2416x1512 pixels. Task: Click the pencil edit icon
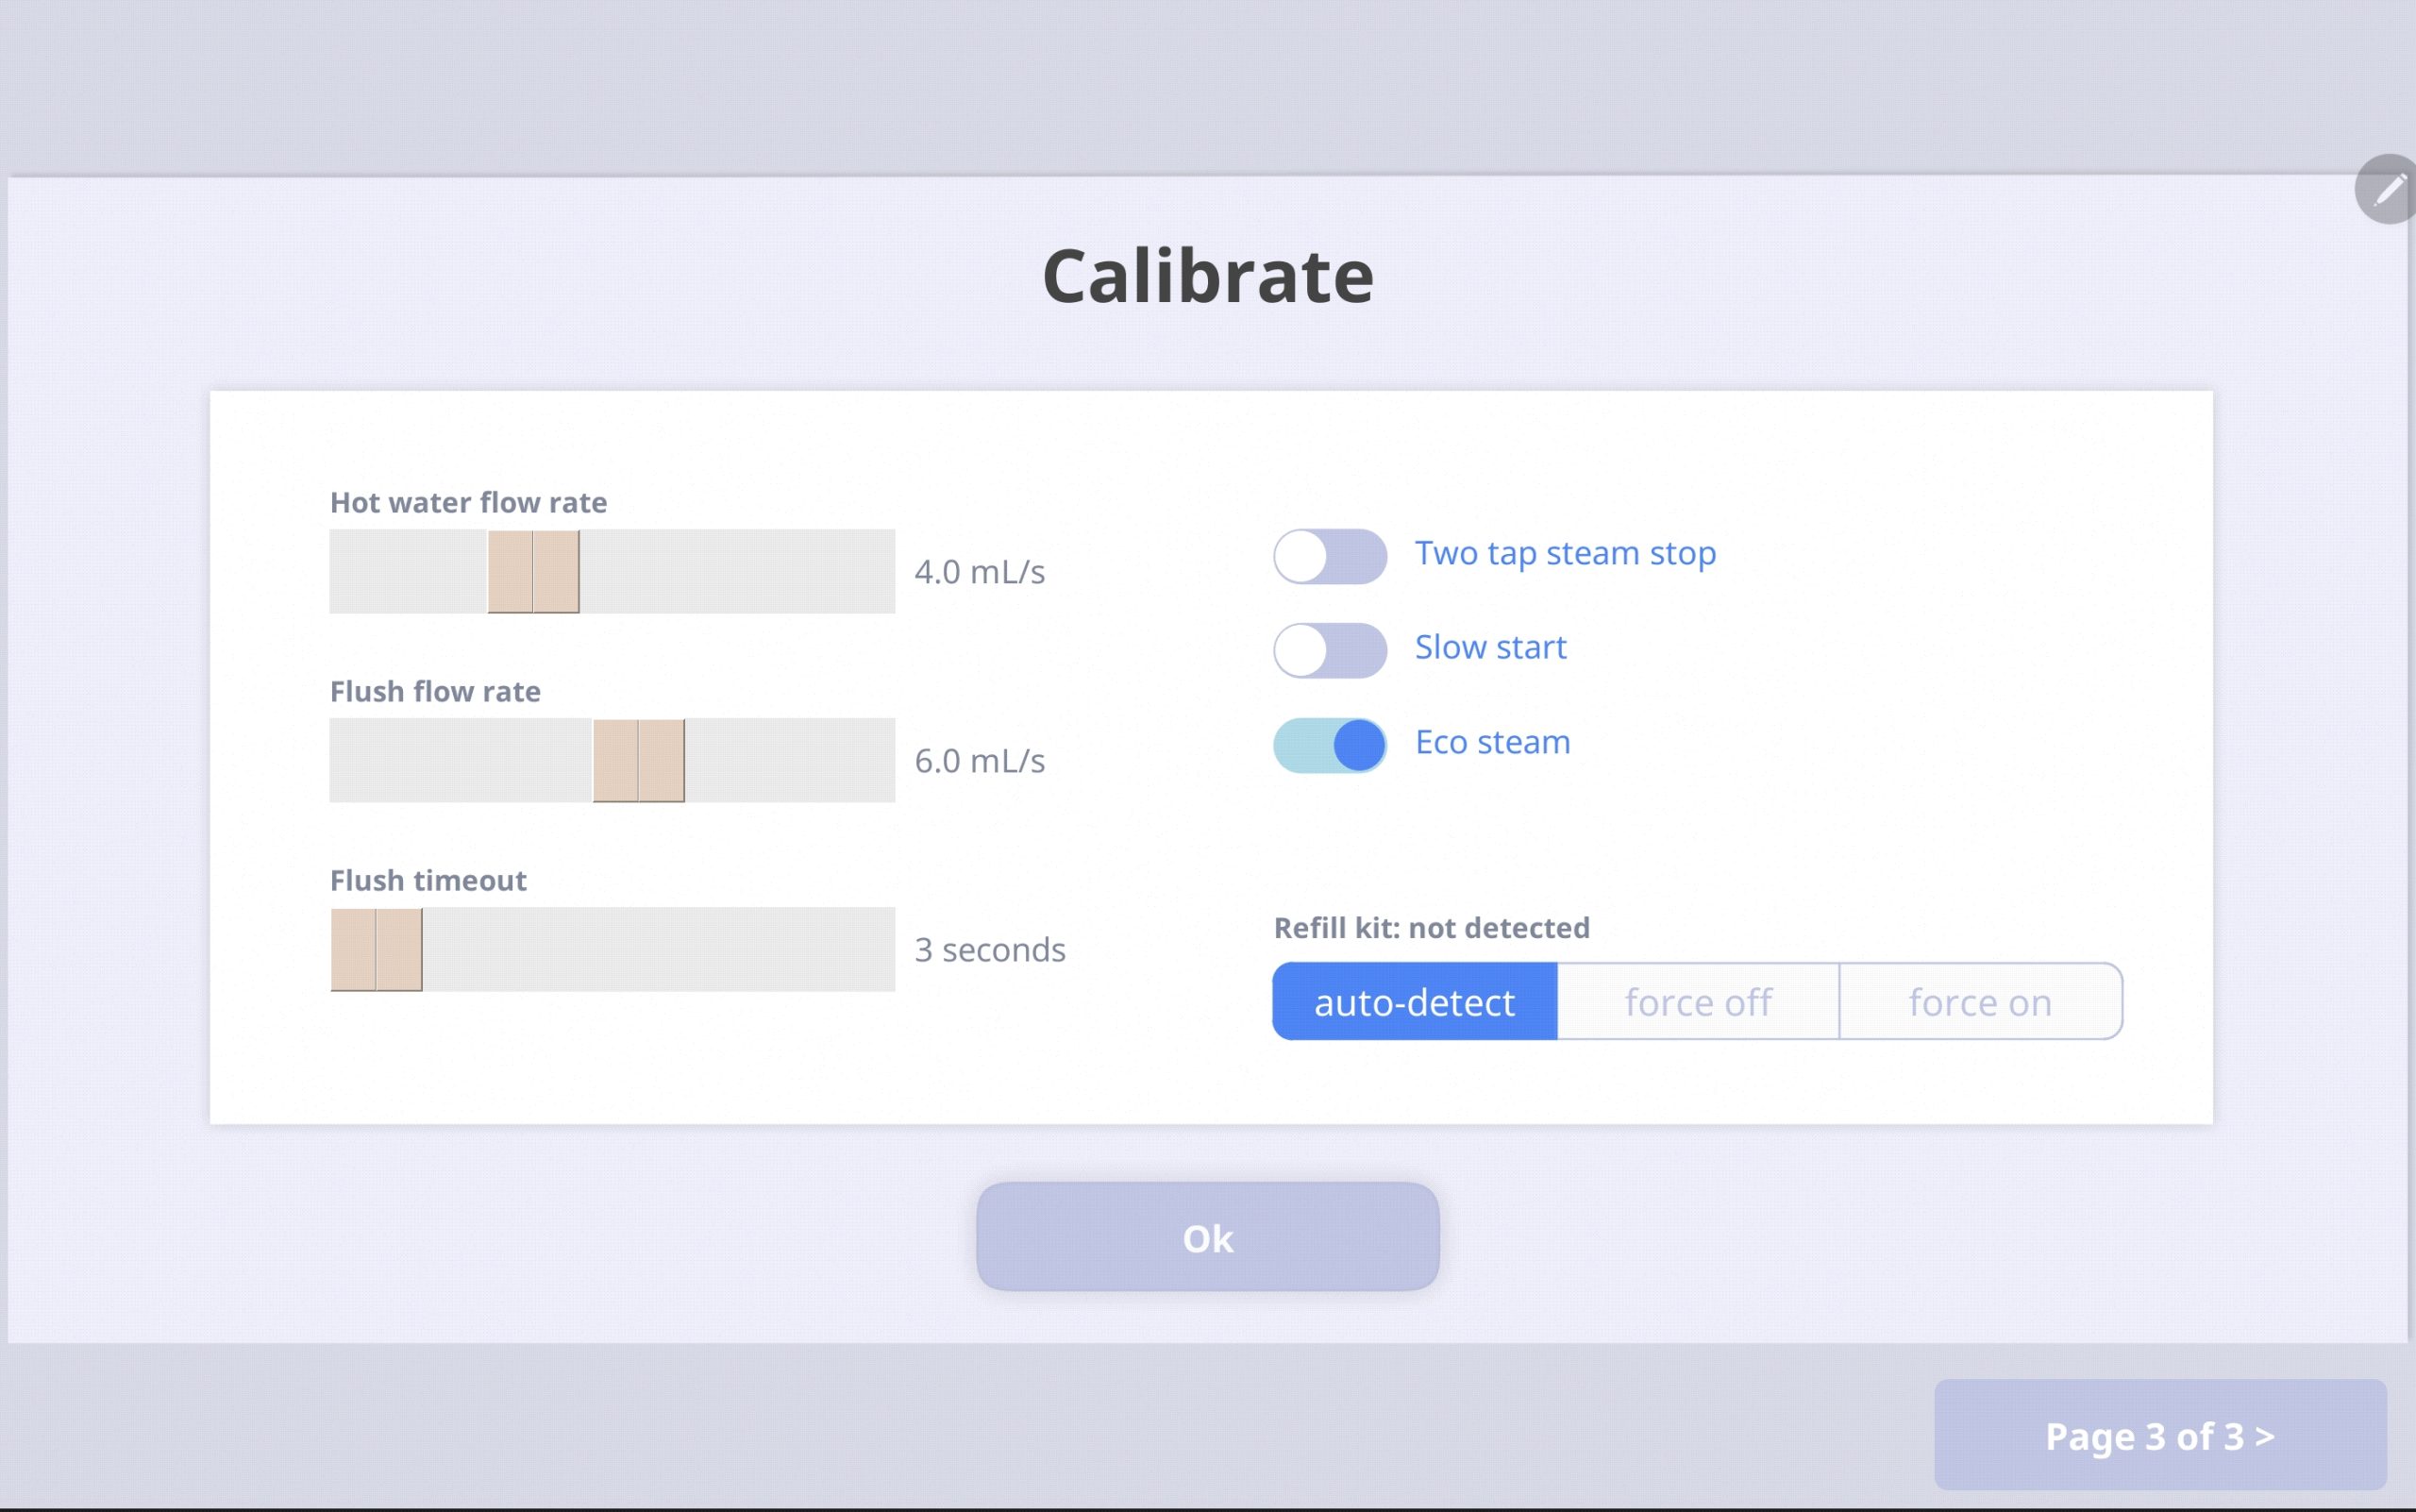click(2389, 189)
